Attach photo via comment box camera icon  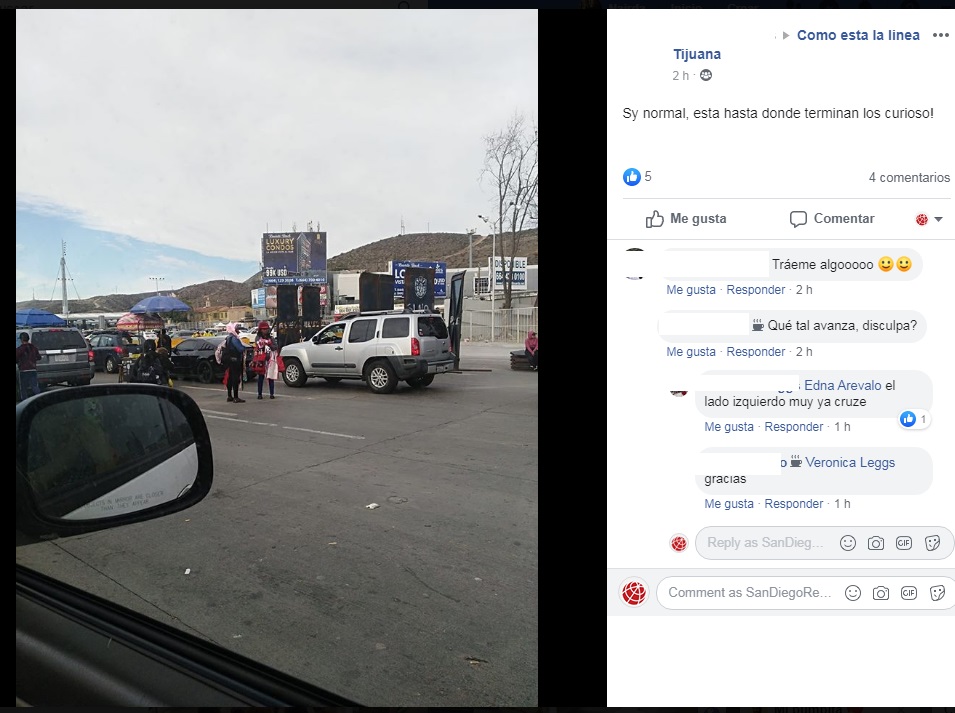(881, 593)
